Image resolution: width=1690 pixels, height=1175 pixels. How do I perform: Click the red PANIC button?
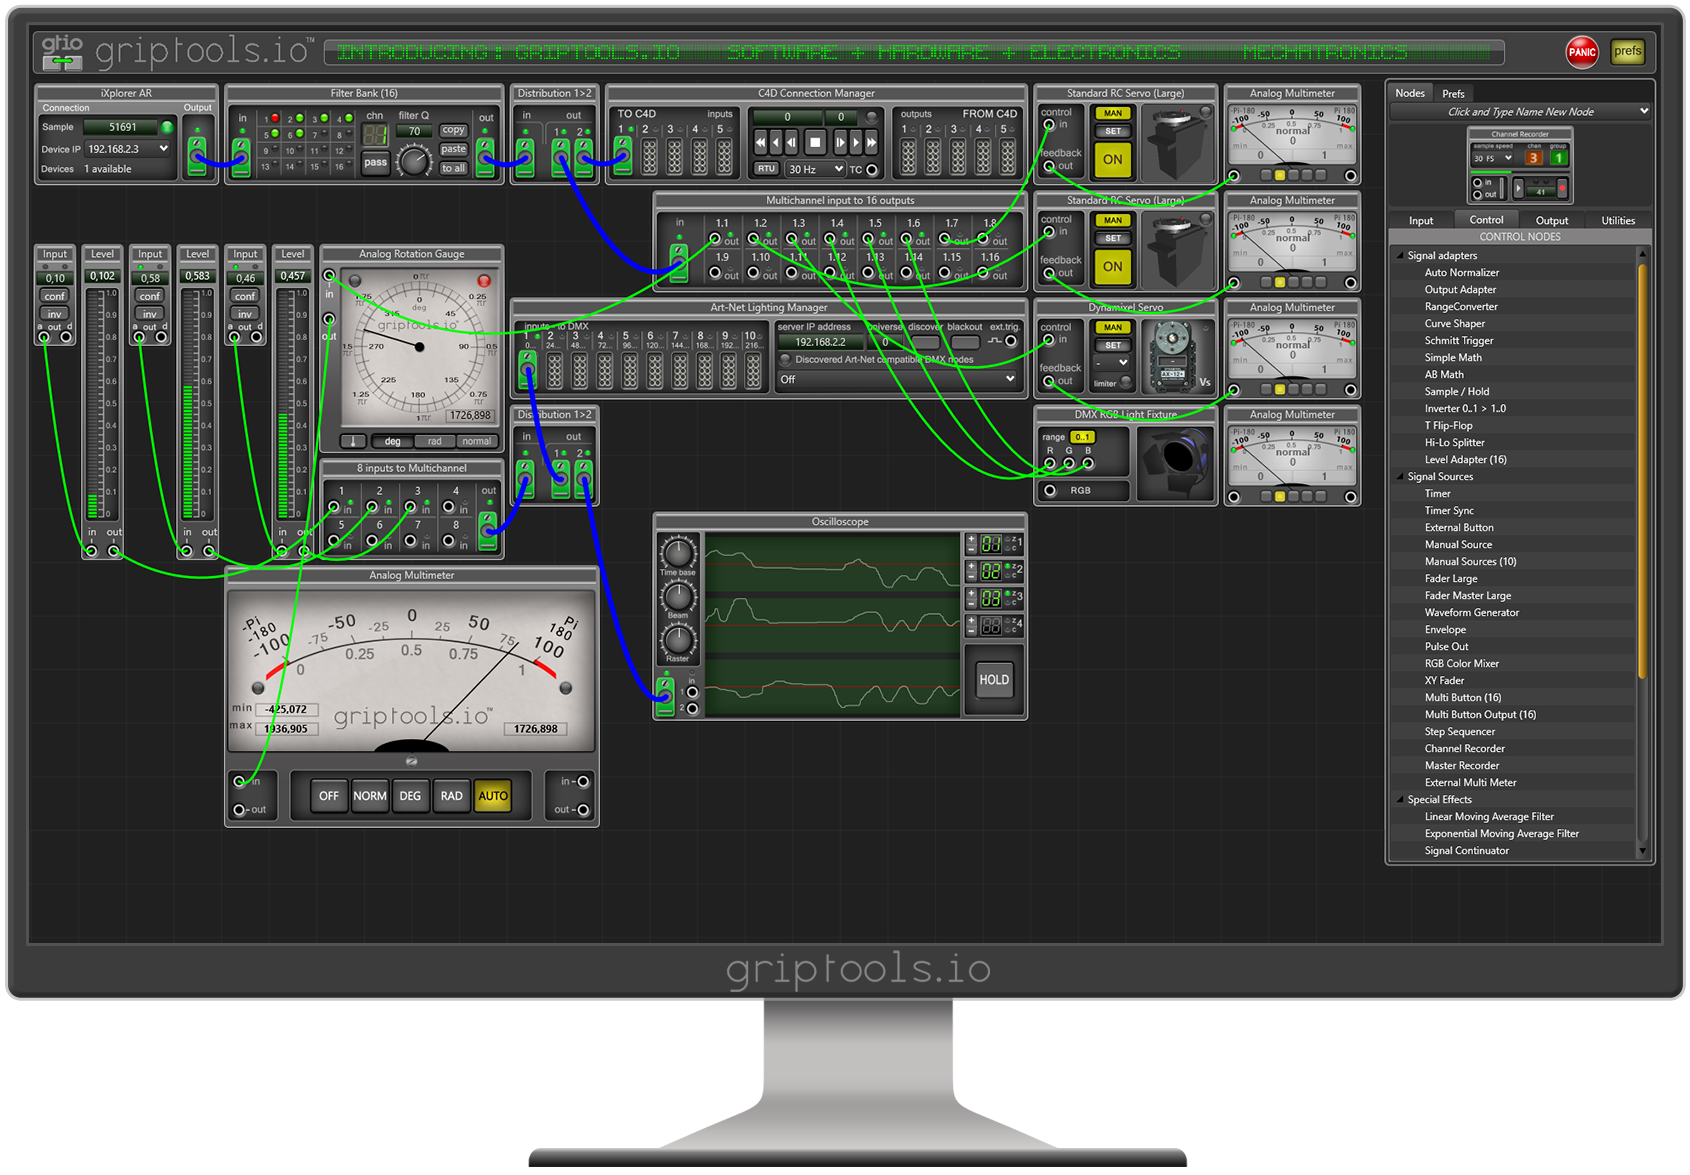[1581, 52]
